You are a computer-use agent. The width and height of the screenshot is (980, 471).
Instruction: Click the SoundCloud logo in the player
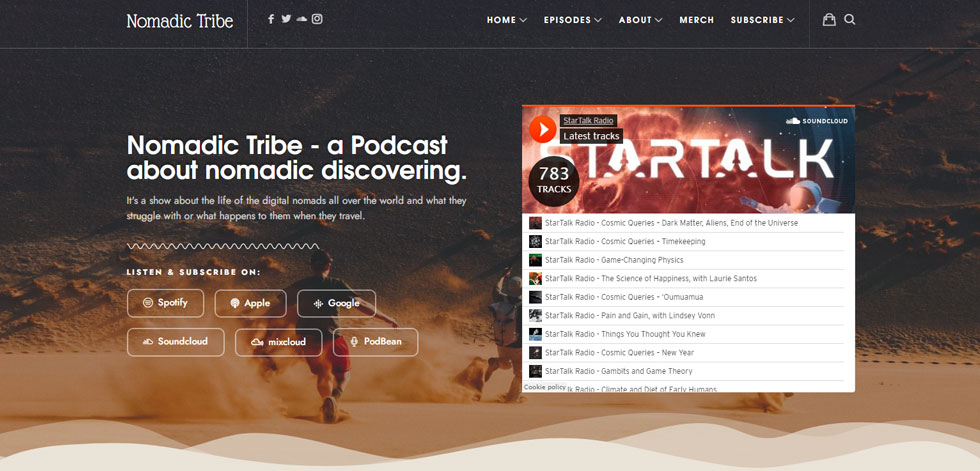click(x=817, y=121)
